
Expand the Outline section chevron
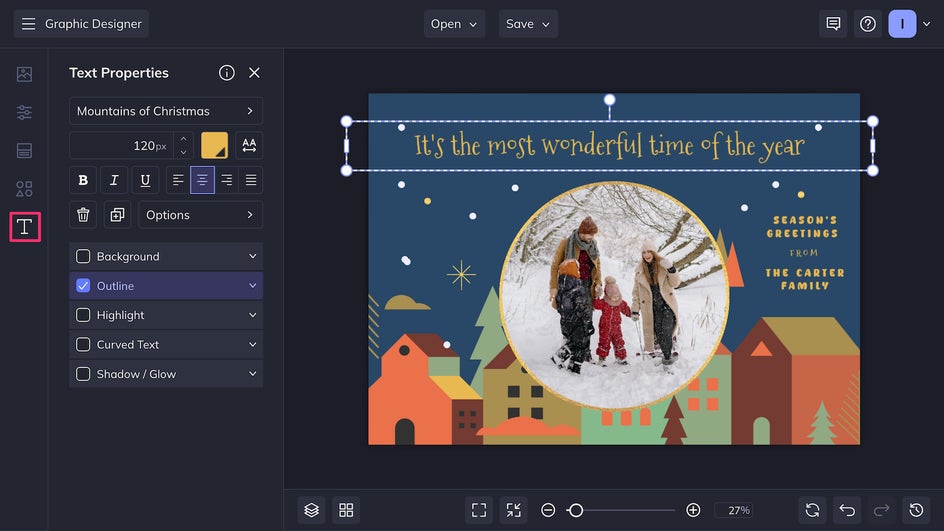coord(252,286)
